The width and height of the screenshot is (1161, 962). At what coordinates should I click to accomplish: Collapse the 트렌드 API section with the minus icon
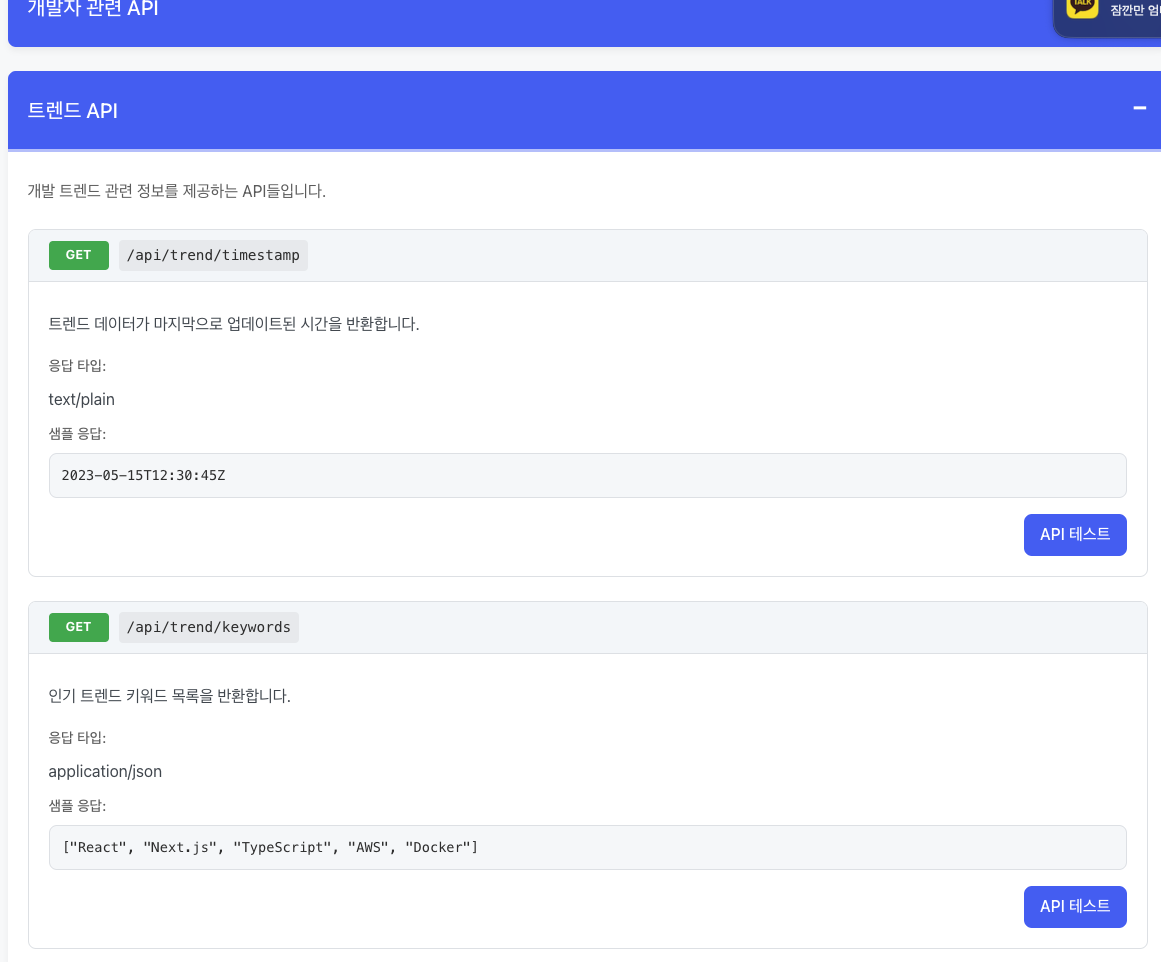pos(1139,107)
